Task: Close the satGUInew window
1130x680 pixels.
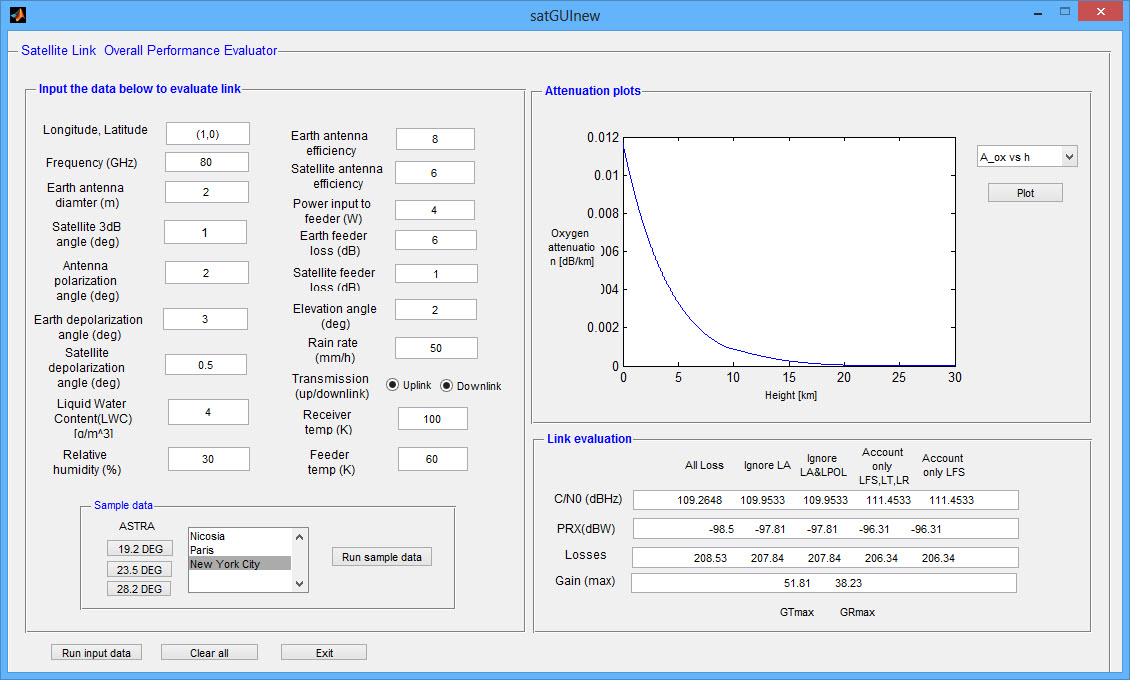Action: 1100,12
